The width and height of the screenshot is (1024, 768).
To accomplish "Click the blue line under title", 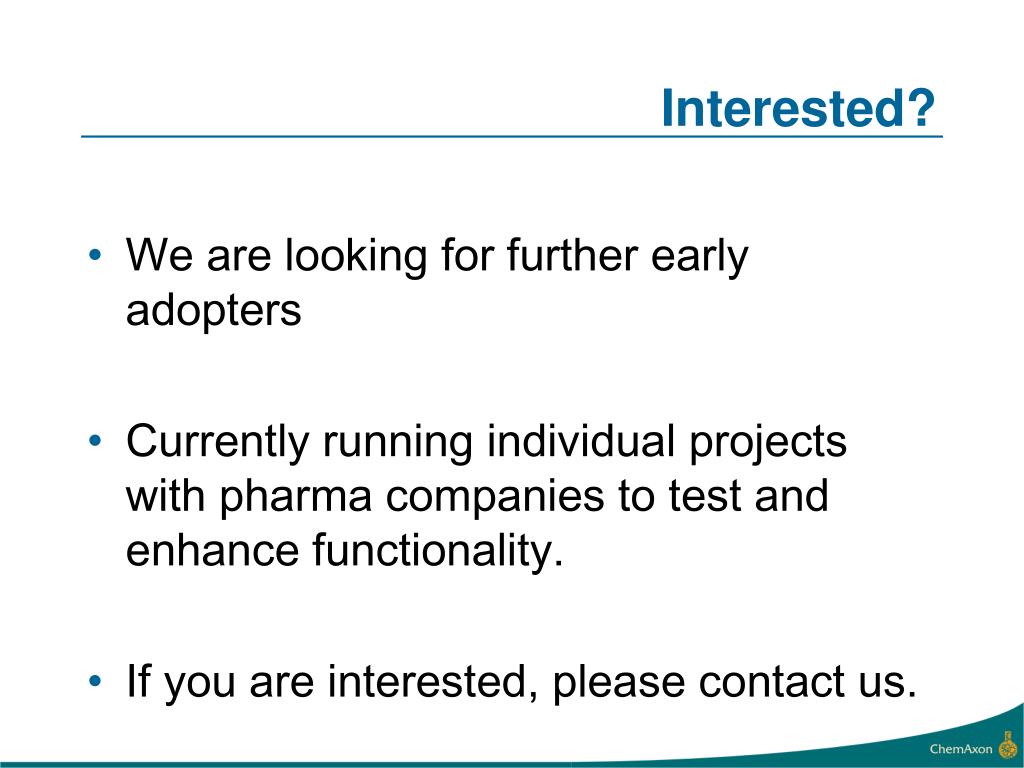I will click(512, 136).
